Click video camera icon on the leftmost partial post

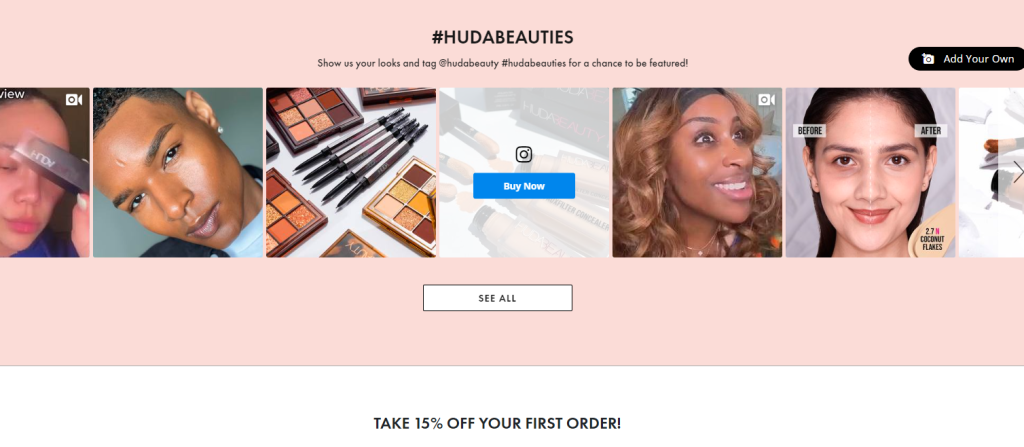[74, 99]
